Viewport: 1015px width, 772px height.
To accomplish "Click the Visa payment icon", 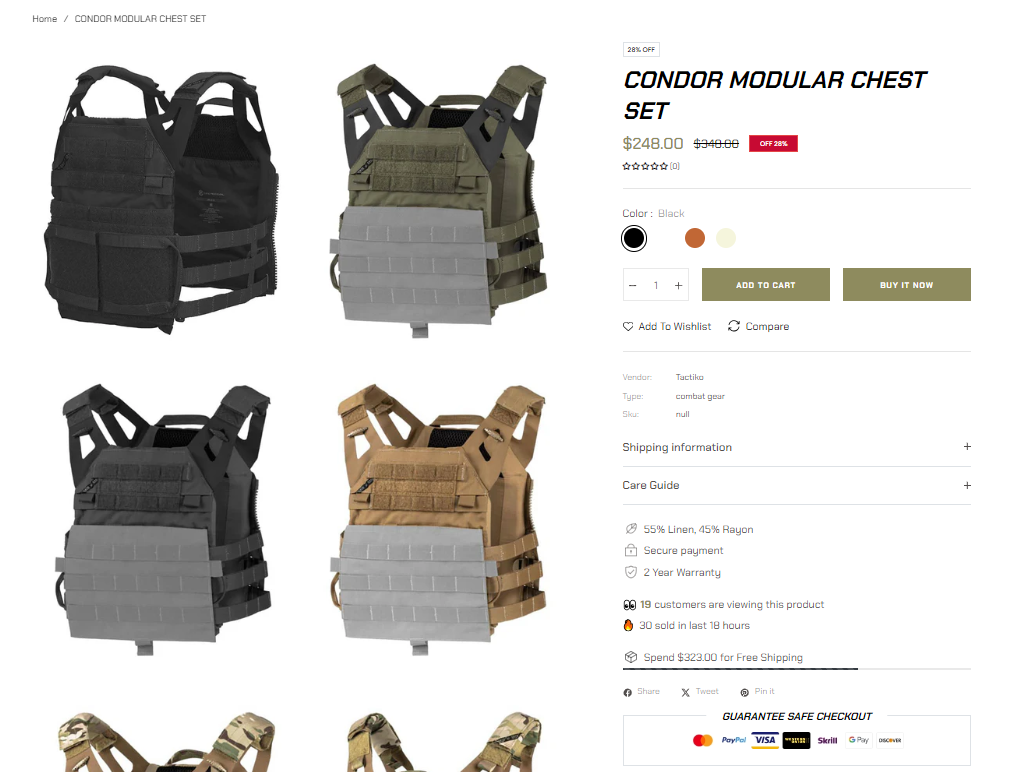I will (x=764, y=740).
